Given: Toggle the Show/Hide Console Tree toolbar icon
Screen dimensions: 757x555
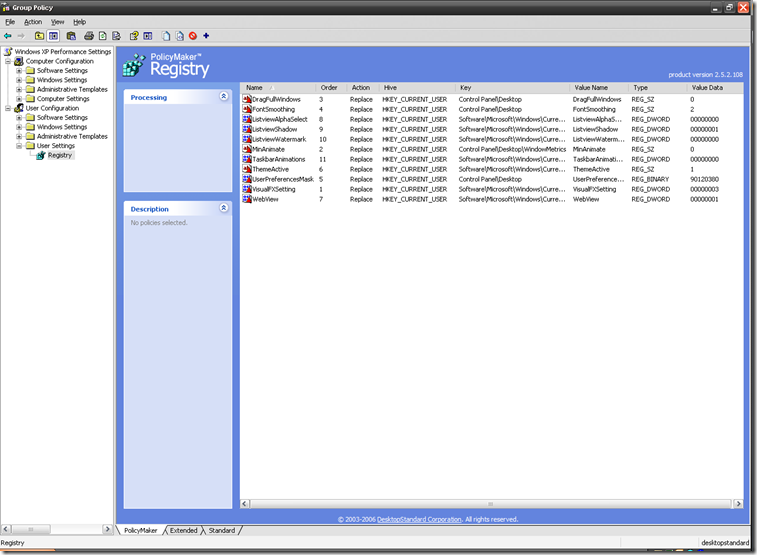Looking at the screenshot, I should tap(53, 36).
